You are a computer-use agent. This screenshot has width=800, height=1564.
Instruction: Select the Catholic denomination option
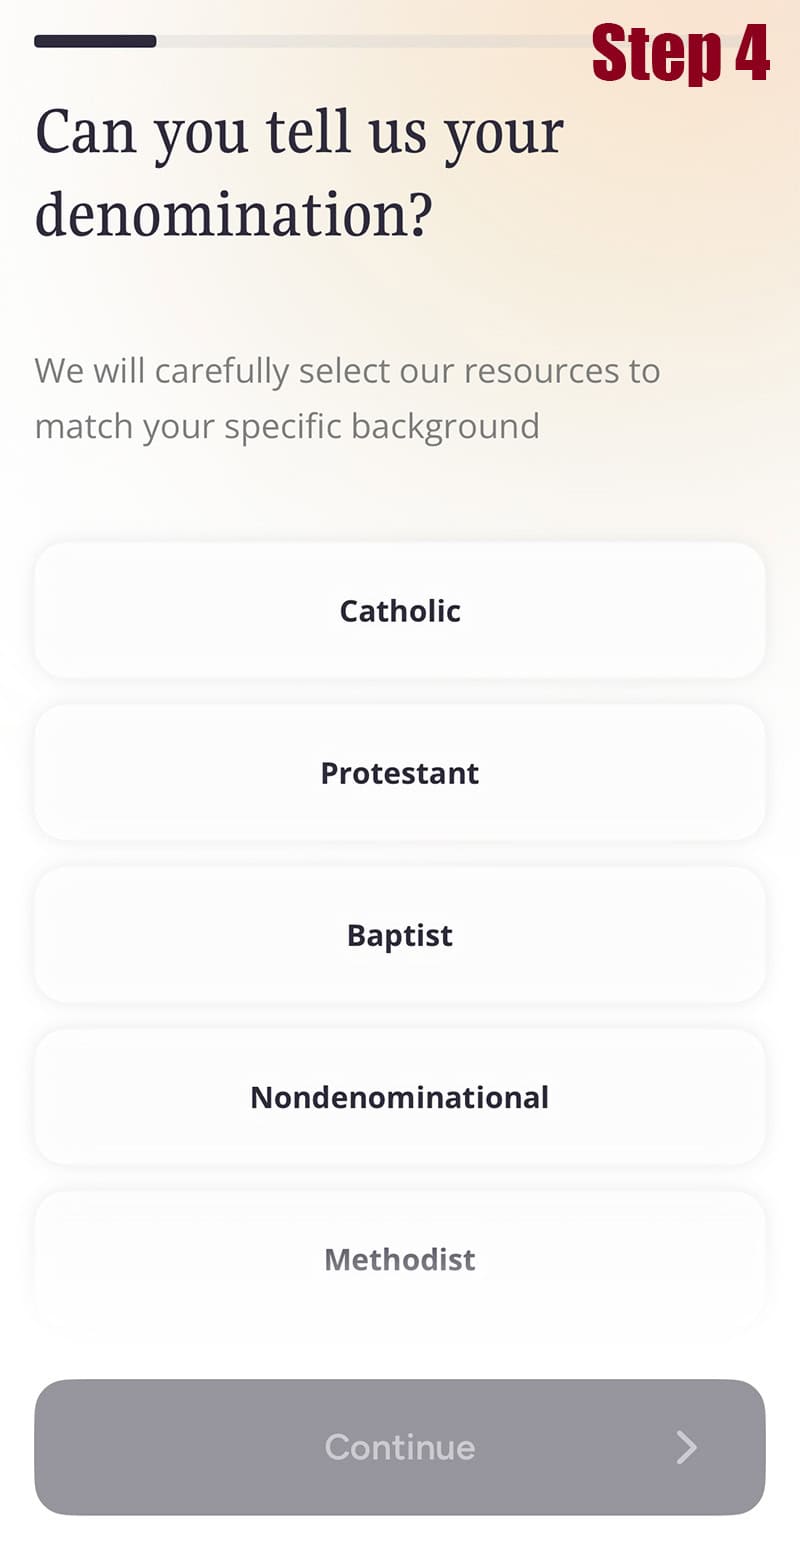pos(400,610)
